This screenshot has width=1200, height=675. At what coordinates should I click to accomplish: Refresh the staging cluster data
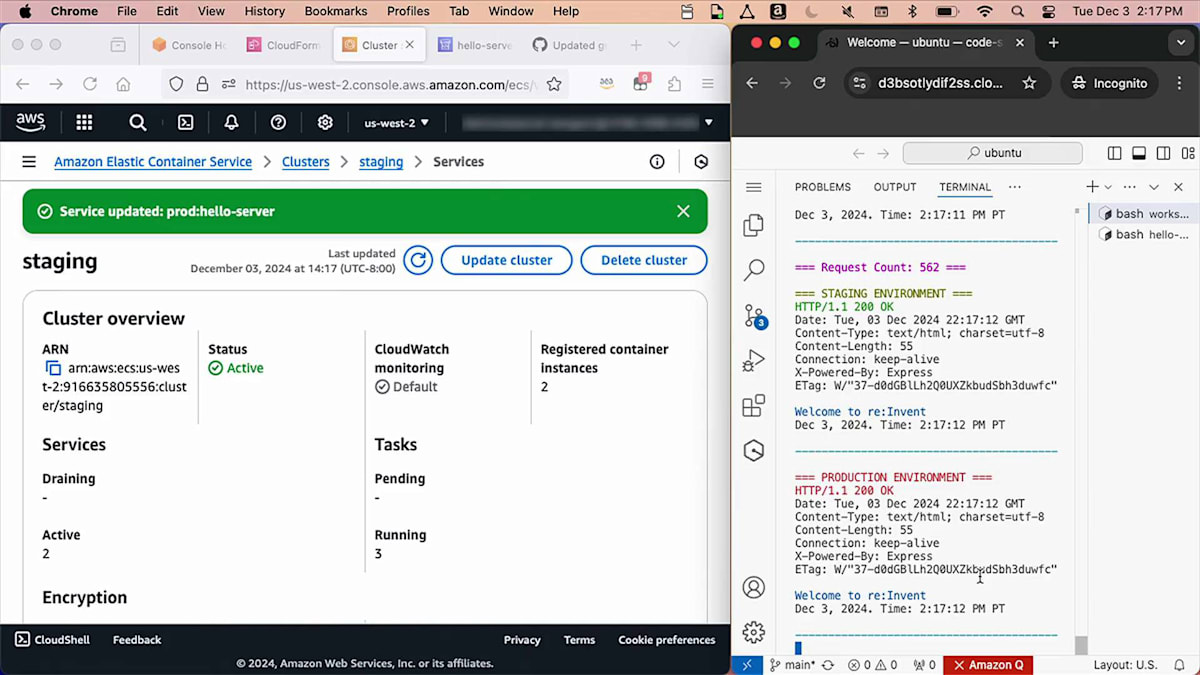coord(418,260)
